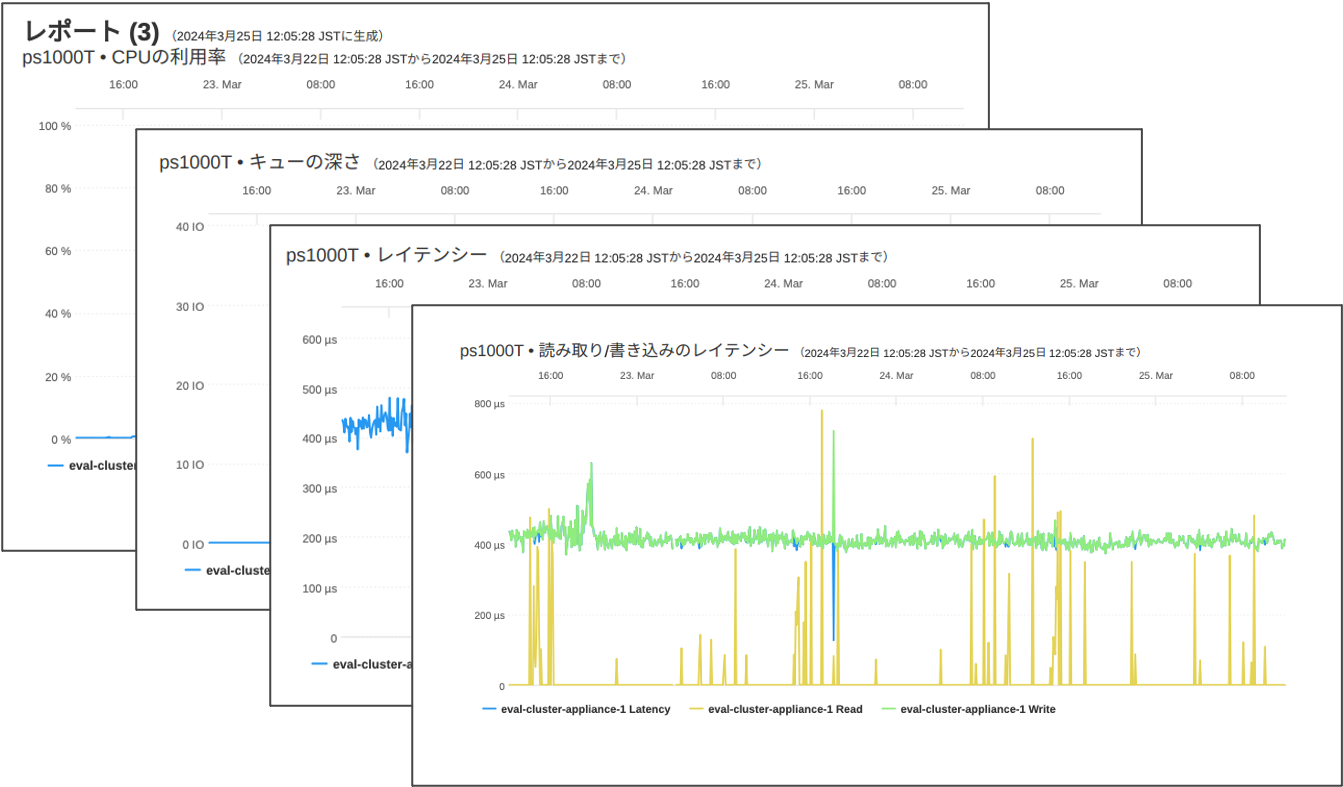Hide the eval-cluster-appliance-1 Read series legend
The width and height of the screenshot is (1343, 787).
coord(784,709)
